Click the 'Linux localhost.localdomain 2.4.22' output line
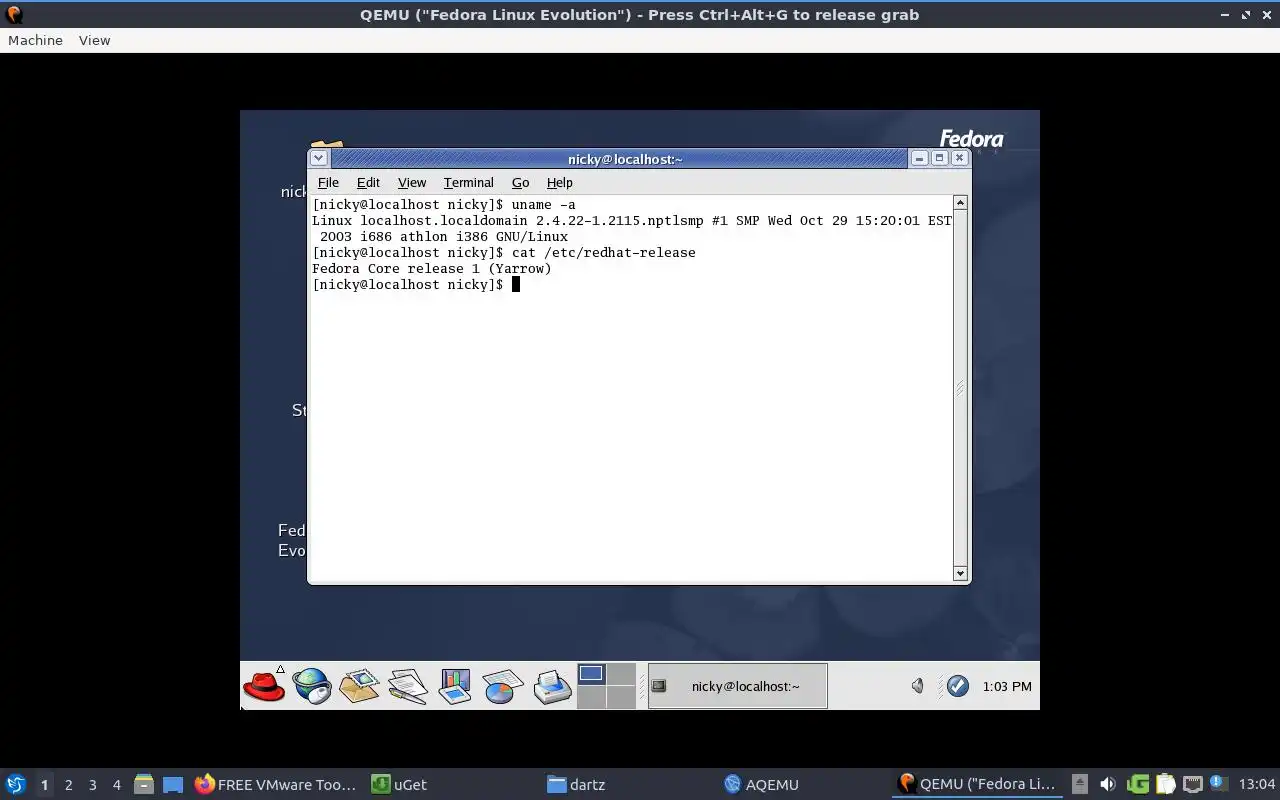This screenshot has height=800, width=1280. [x=632, y=220]
